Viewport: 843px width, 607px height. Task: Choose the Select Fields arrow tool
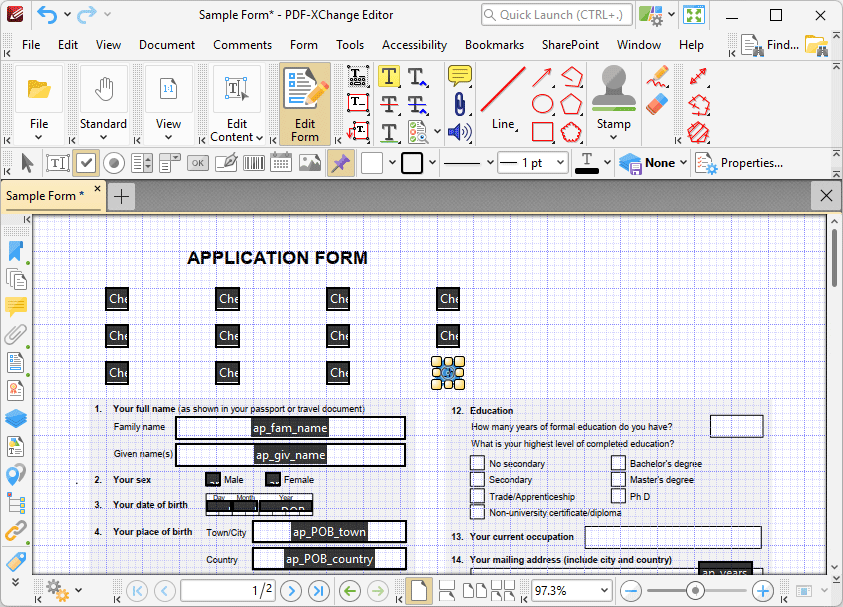click(27, 163)
